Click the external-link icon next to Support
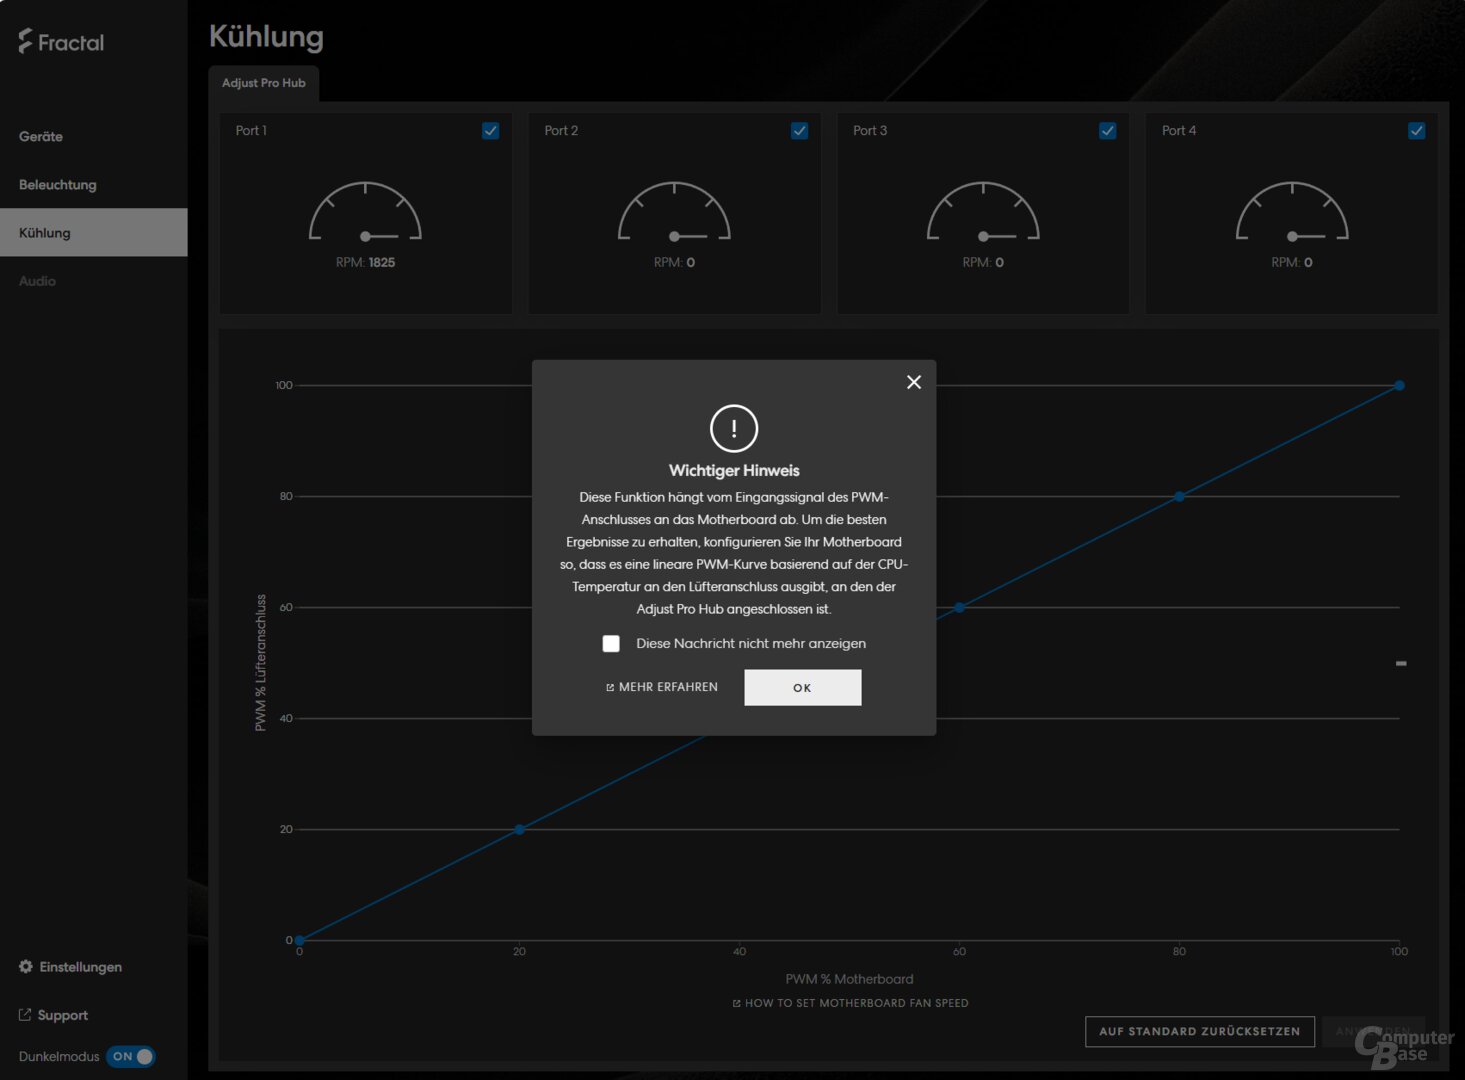This screenshot has width=1465, height=1080. [x=24, y=1013]
